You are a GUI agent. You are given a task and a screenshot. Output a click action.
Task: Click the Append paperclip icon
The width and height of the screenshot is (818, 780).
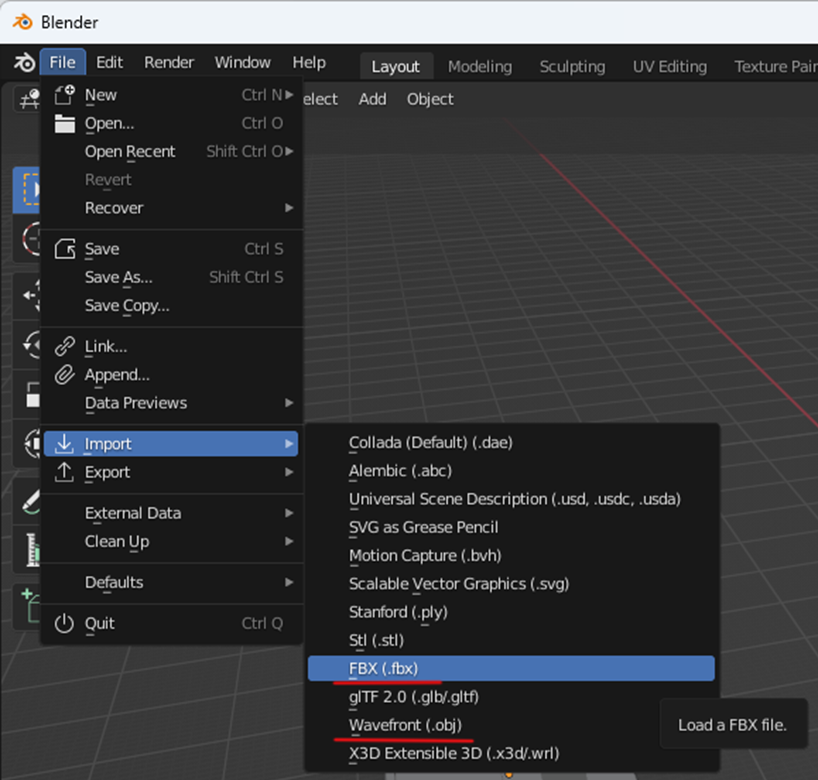click(x=65, y=375)
